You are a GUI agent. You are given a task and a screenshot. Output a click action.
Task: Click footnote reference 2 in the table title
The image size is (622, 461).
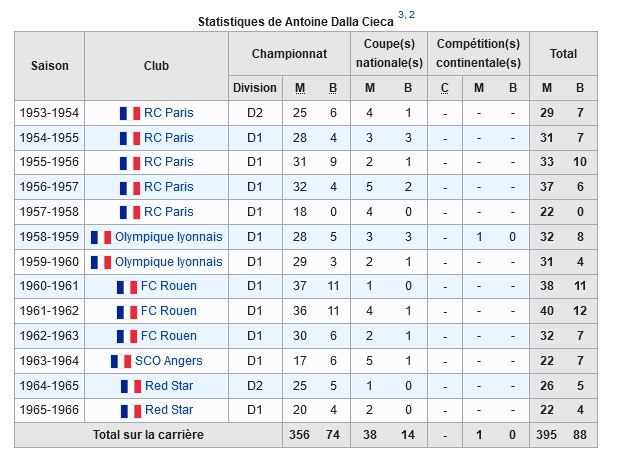412,15
